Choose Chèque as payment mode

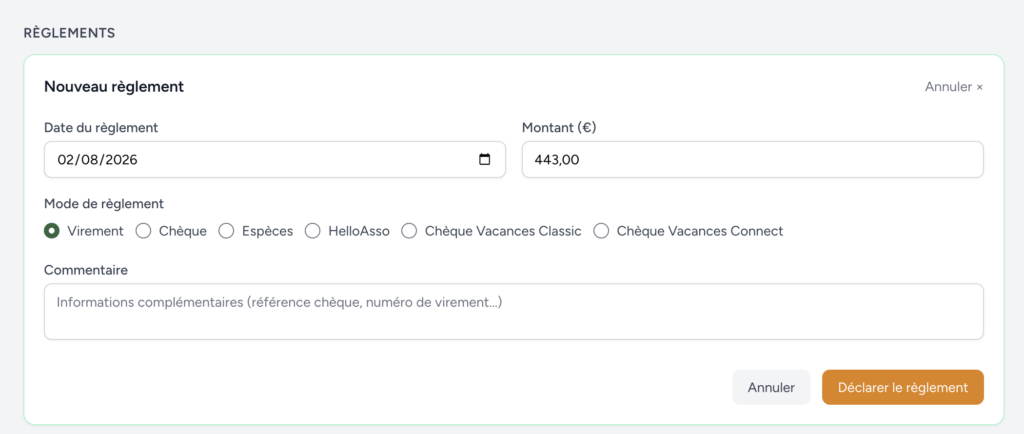(x=144, y=231)
